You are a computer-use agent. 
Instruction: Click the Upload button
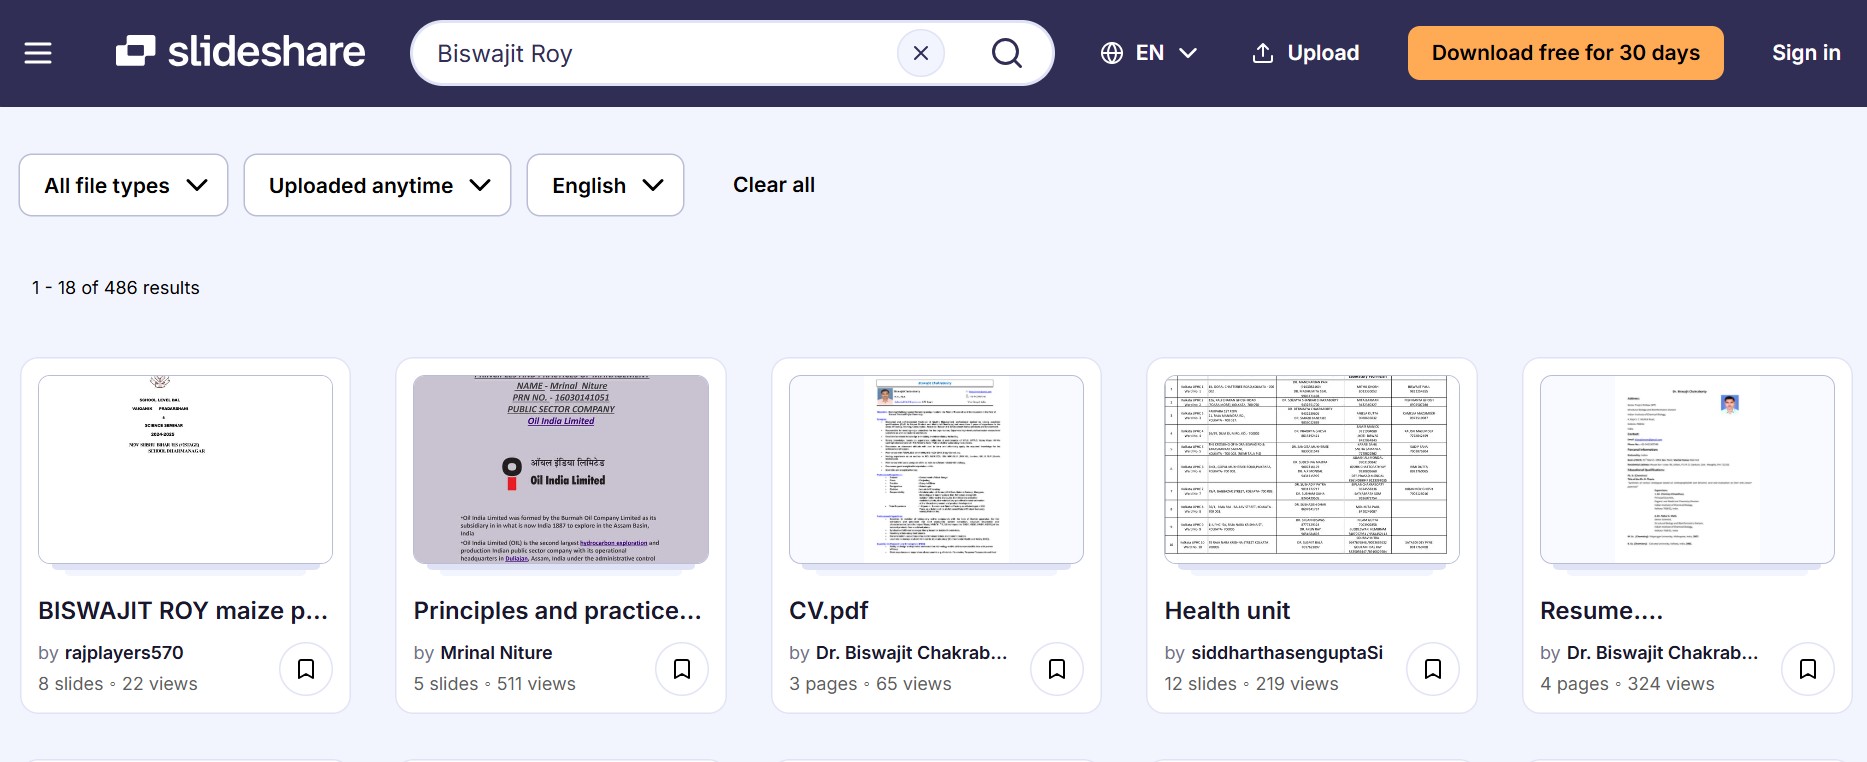point(1305,53)
